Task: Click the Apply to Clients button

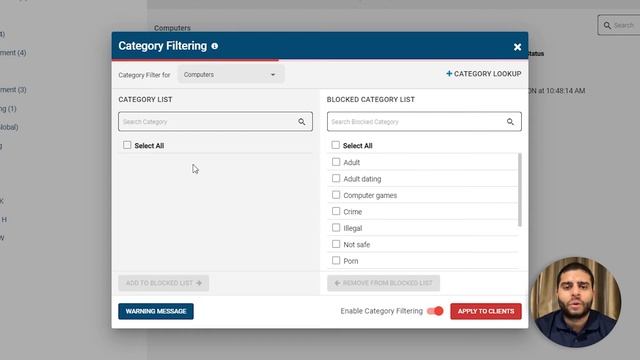Action: pyautogui.click(x=486, y=311)
